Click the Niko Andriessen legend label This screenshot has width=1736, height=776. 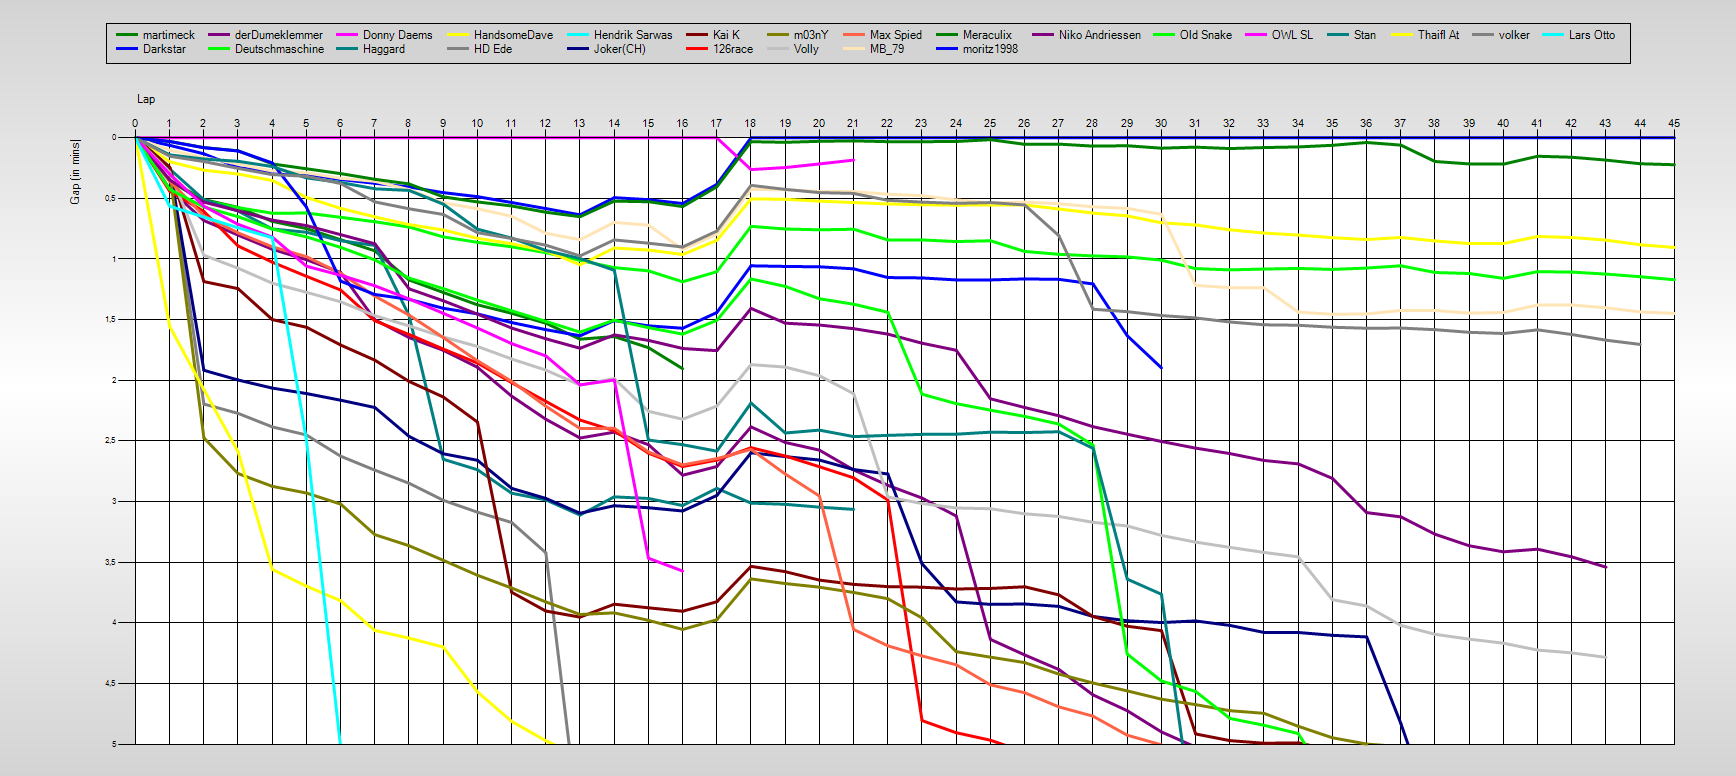(1100, 35)
